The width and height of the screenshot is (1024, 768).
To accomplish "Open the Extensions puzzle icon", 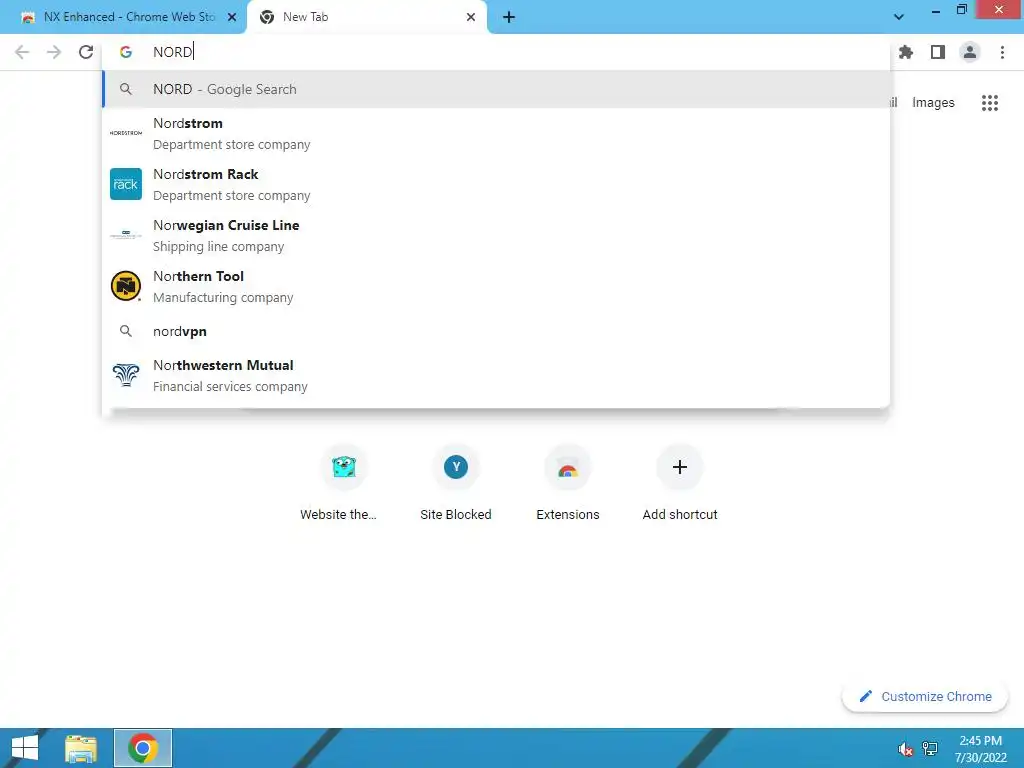I will pyautogui.click(x=906, y=52).
